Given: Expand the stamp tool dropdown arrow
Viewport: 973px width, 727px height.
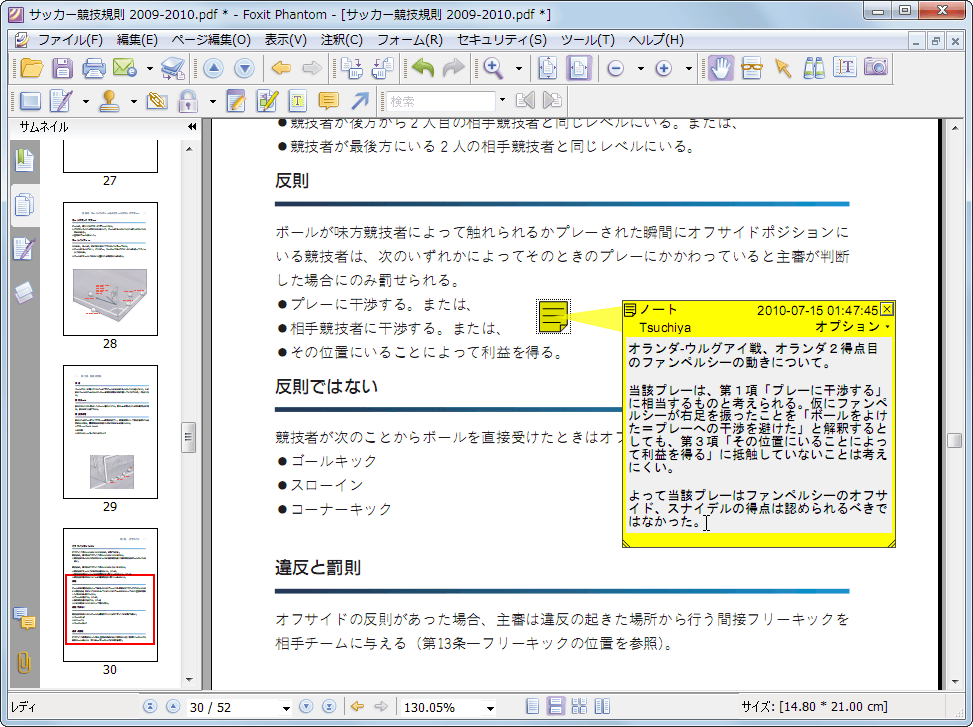Looking at the screenshot, I should pos(133,101).
